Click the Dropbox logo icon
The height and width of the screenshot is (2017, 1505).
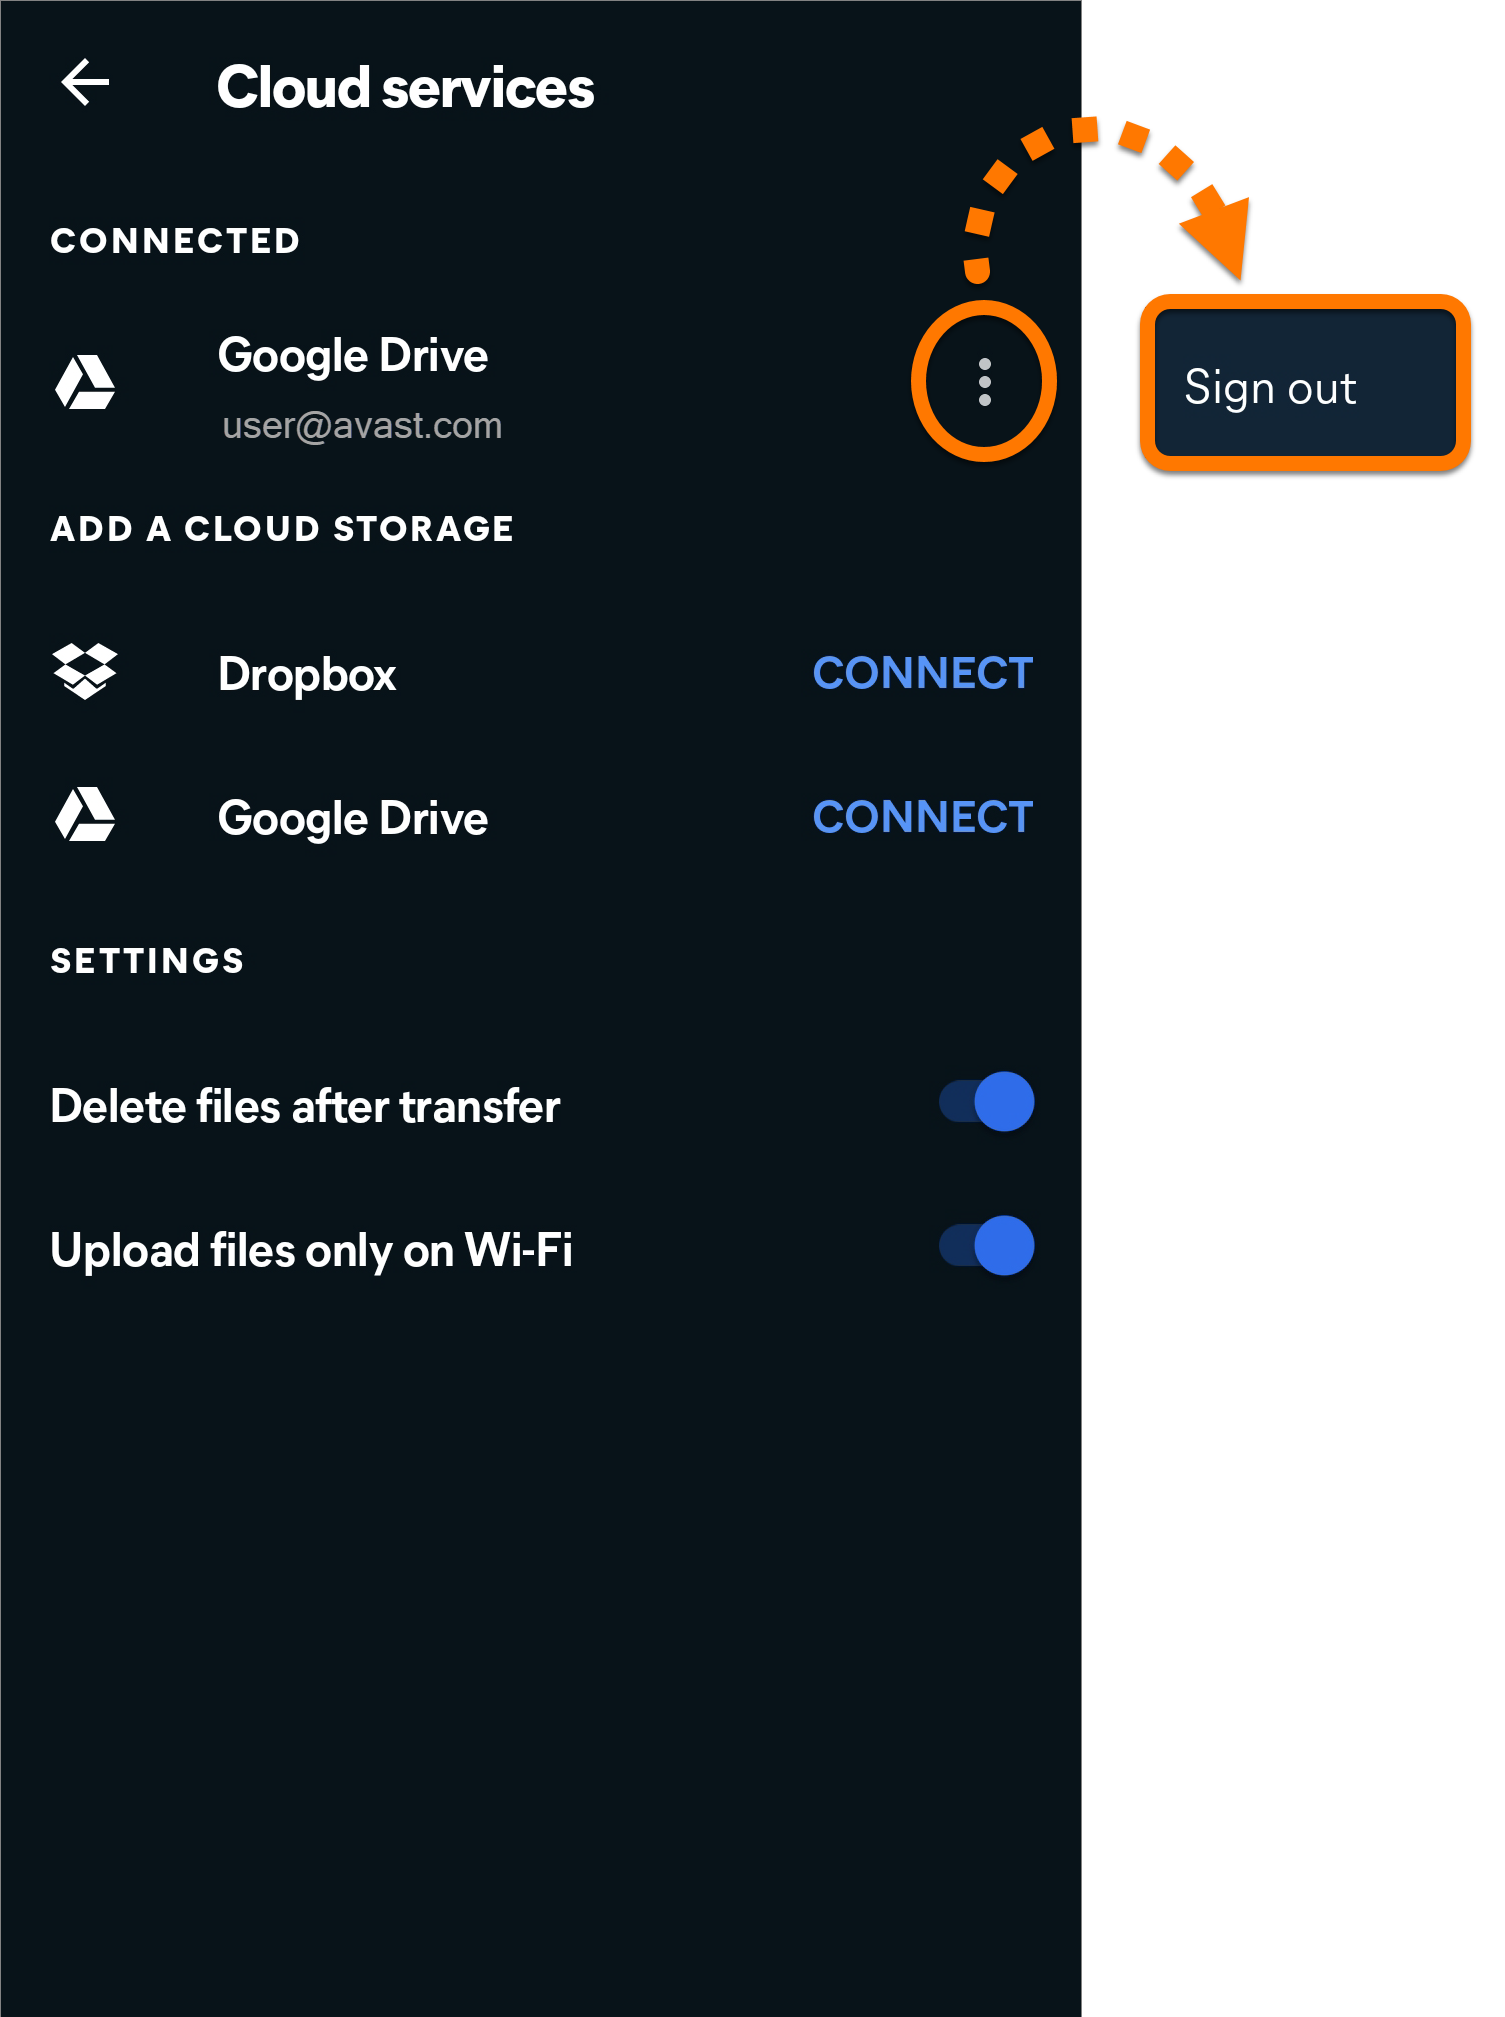(85, 671)
